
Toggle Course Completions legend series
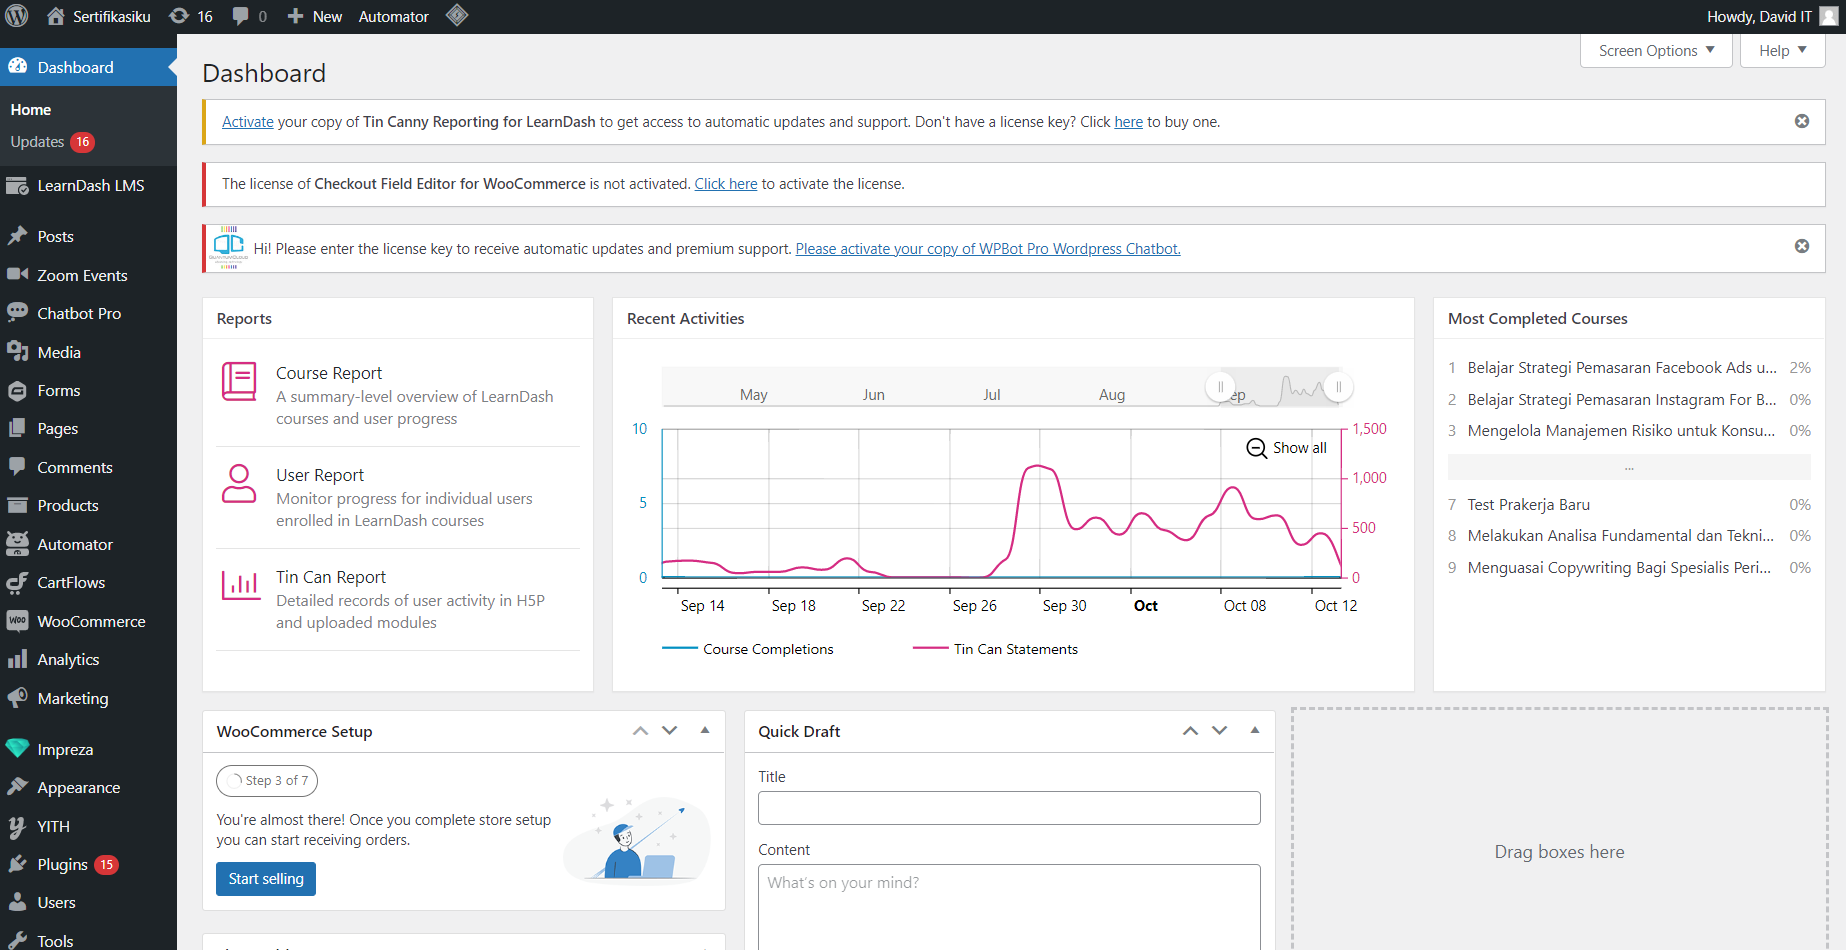pos(747,649)
